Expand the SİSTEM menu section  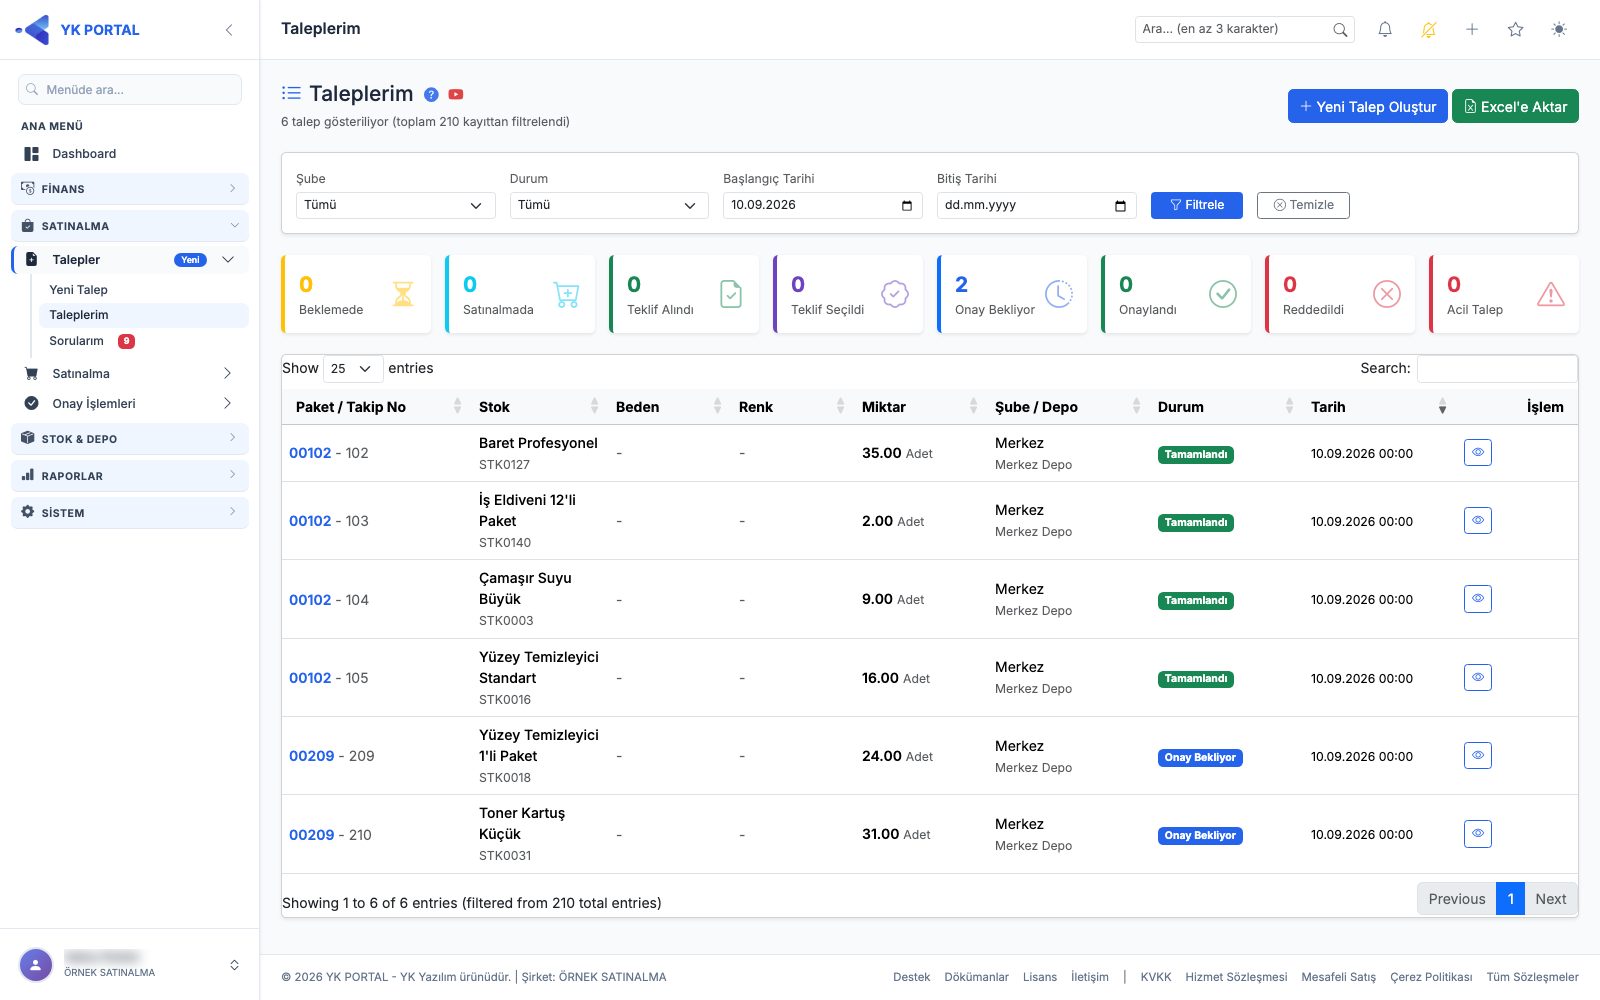(x=130, y=513)
